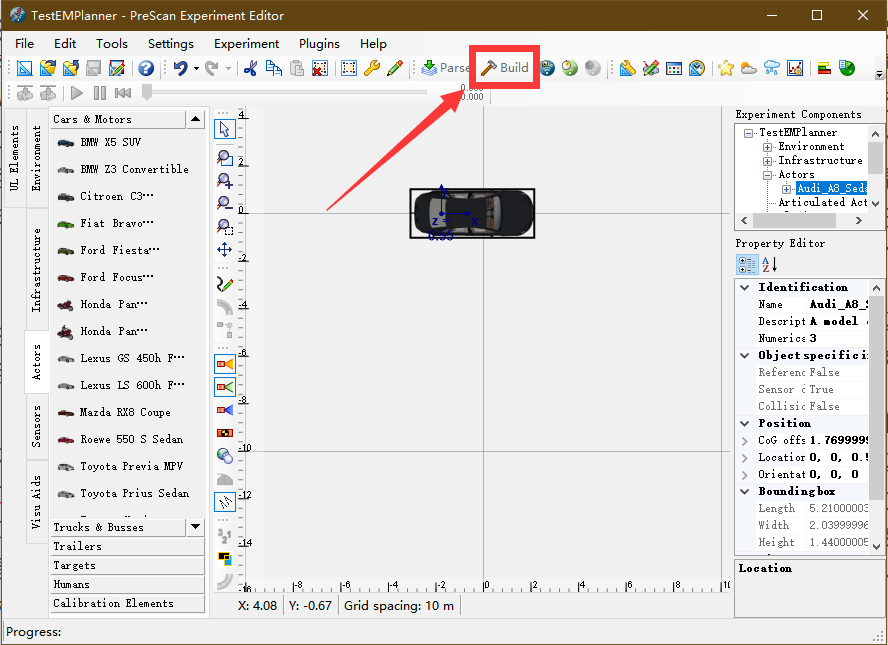Click the green radar chart icon
This screenshot has height=645, width=888.
[x=847, y=68]
